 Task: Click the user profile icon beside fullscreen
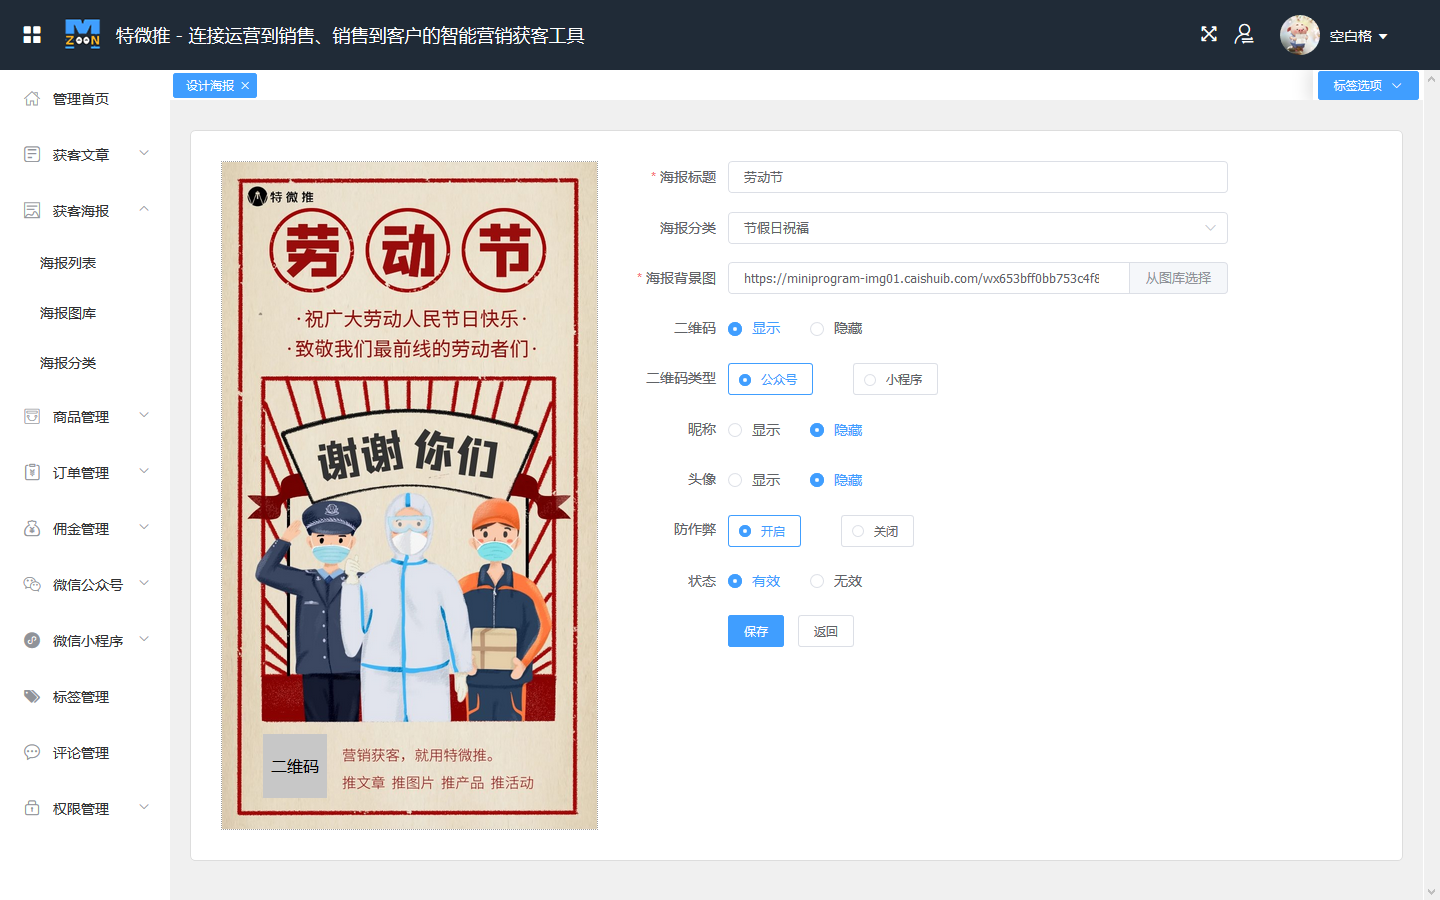[x=1244, y=34]
